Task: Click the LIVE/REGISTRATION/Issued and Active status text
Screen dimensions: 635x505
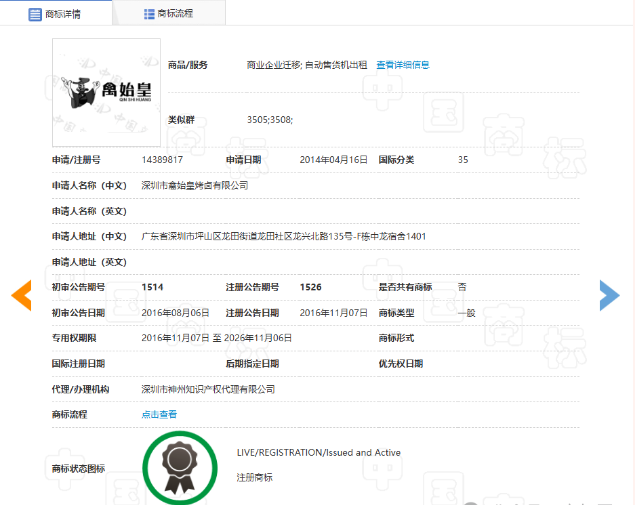Action: 318,453
